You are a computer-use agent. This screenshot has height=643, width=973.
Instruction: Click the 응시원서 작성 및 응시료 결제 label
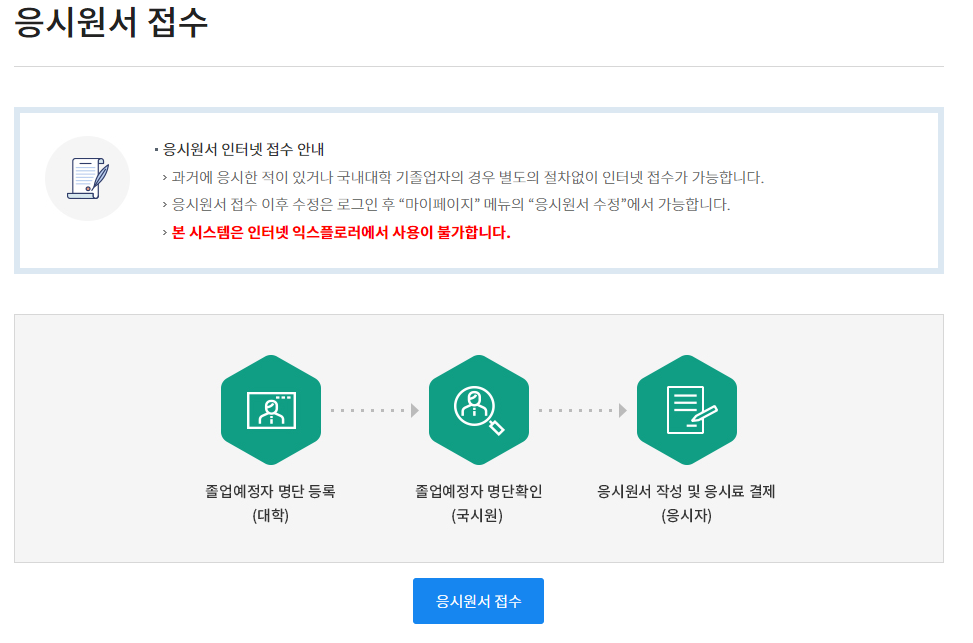pyautogui.click(x=686, y=492)
